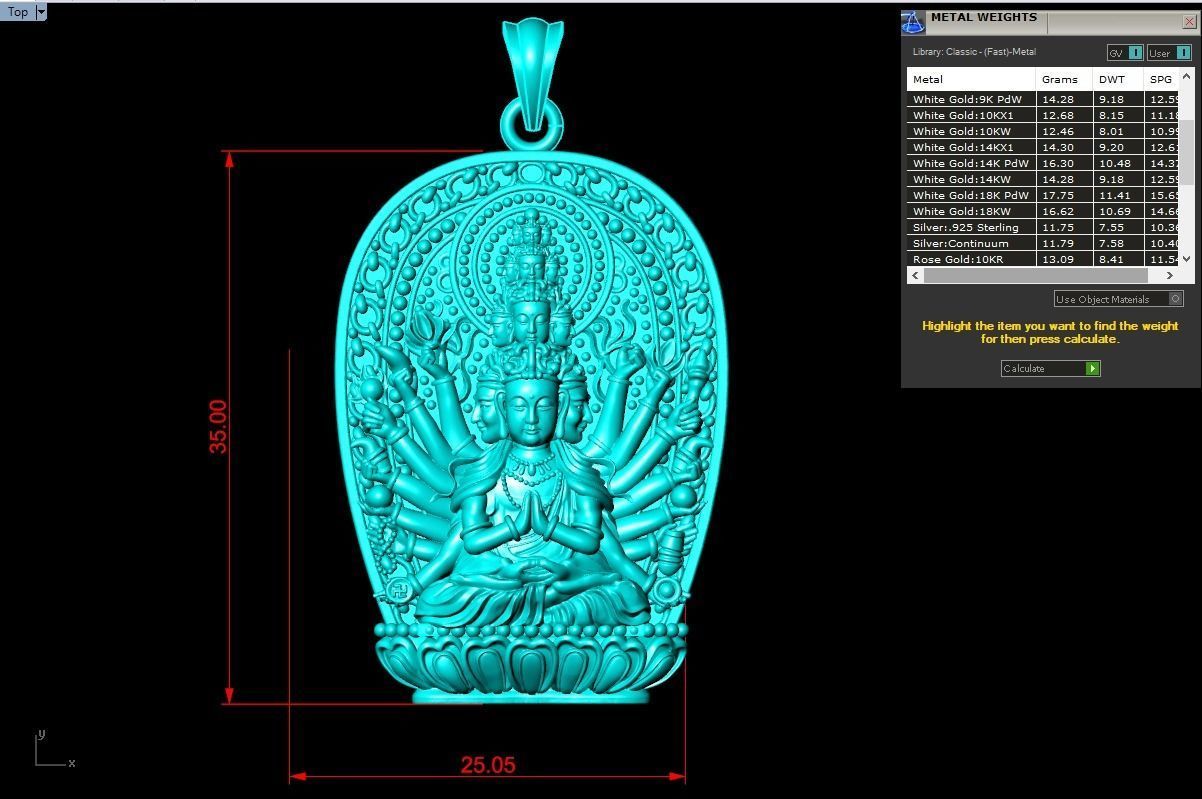
Task: Select the White Gold:9K PdW row
Action: (x=1044, y=99)
